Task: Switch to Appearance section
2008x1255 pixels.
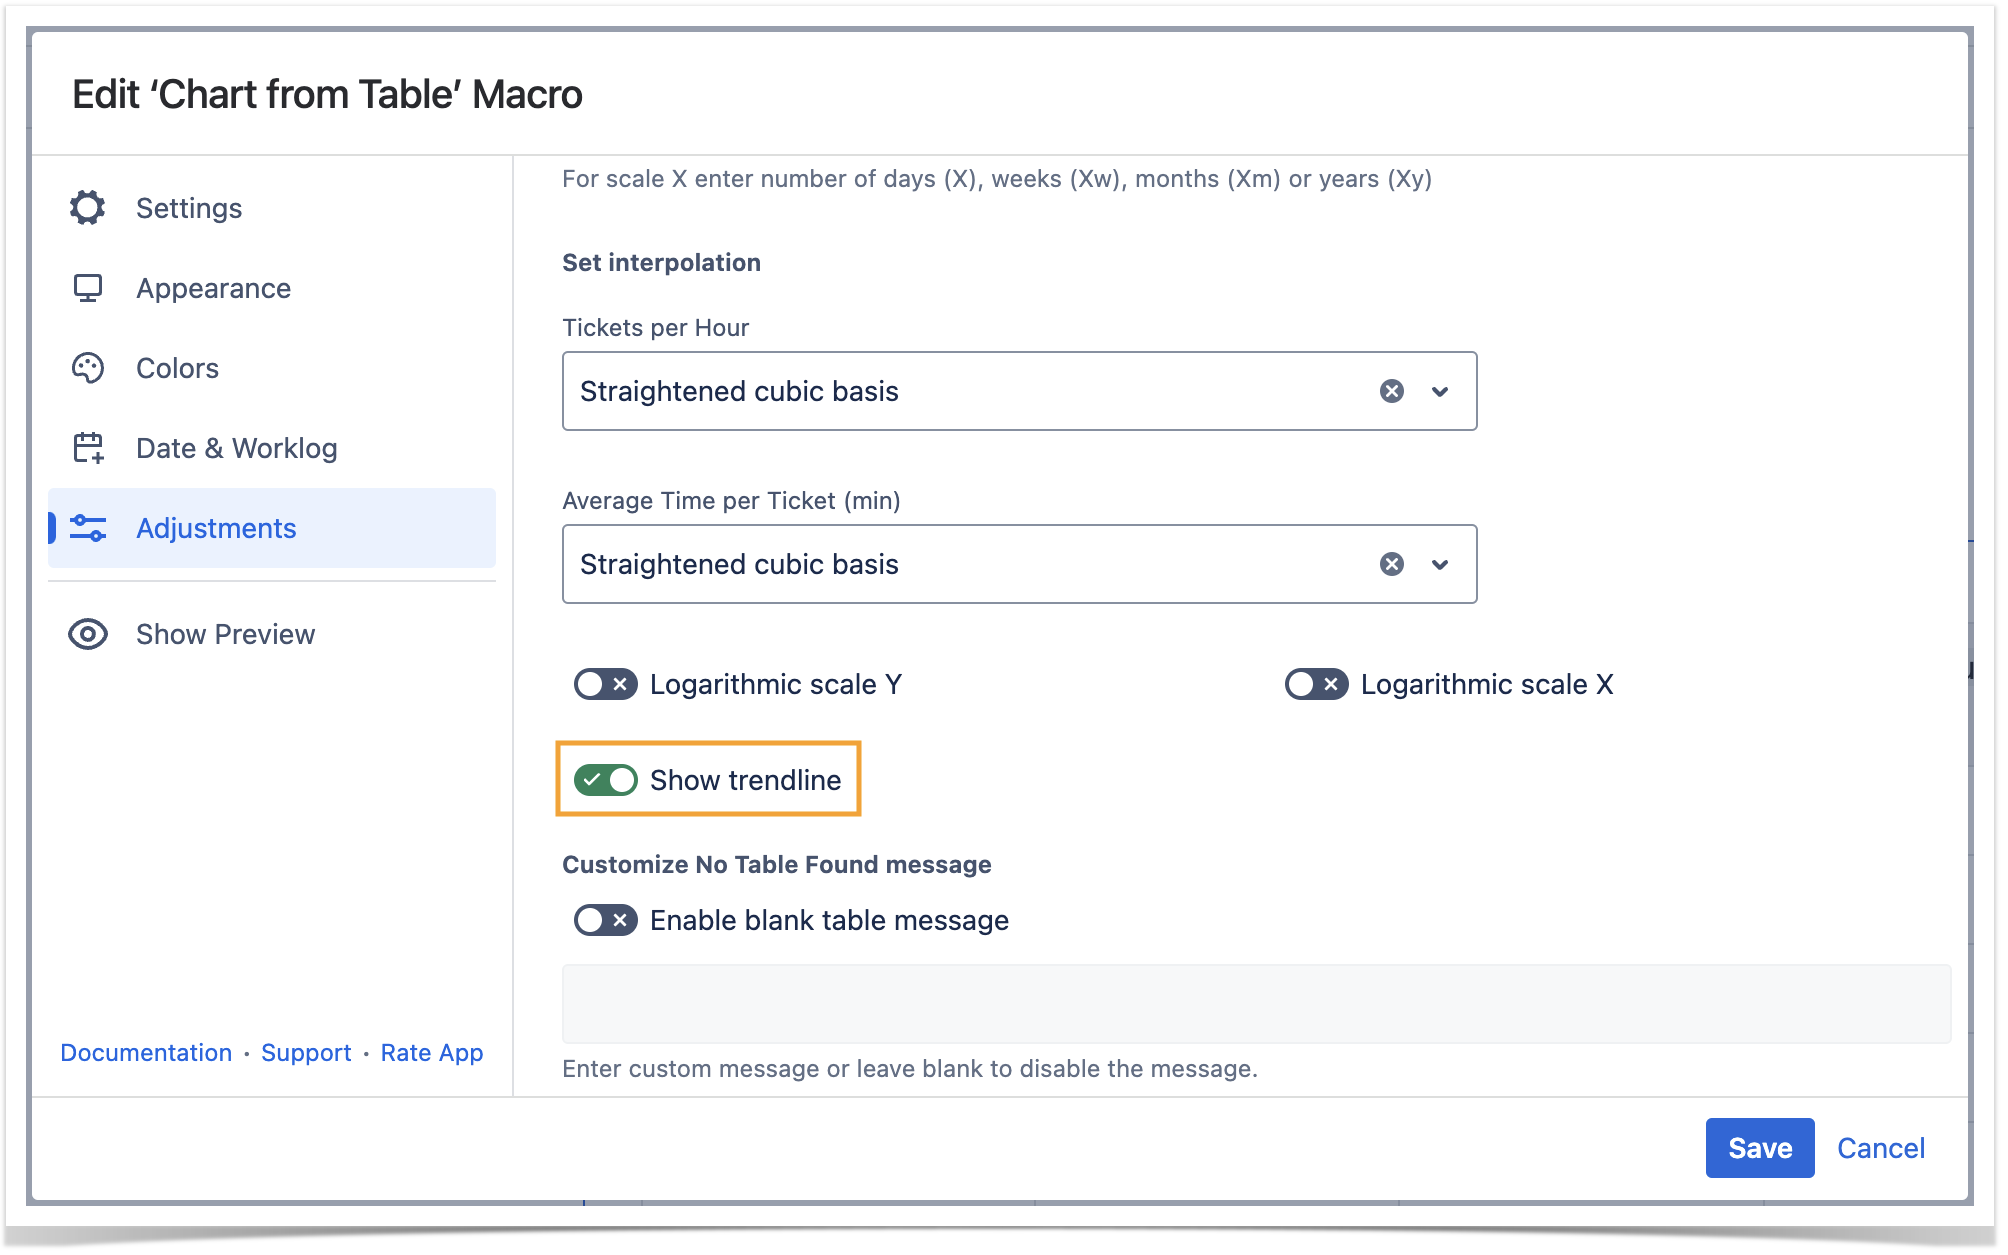Action: tap(213, 288)
